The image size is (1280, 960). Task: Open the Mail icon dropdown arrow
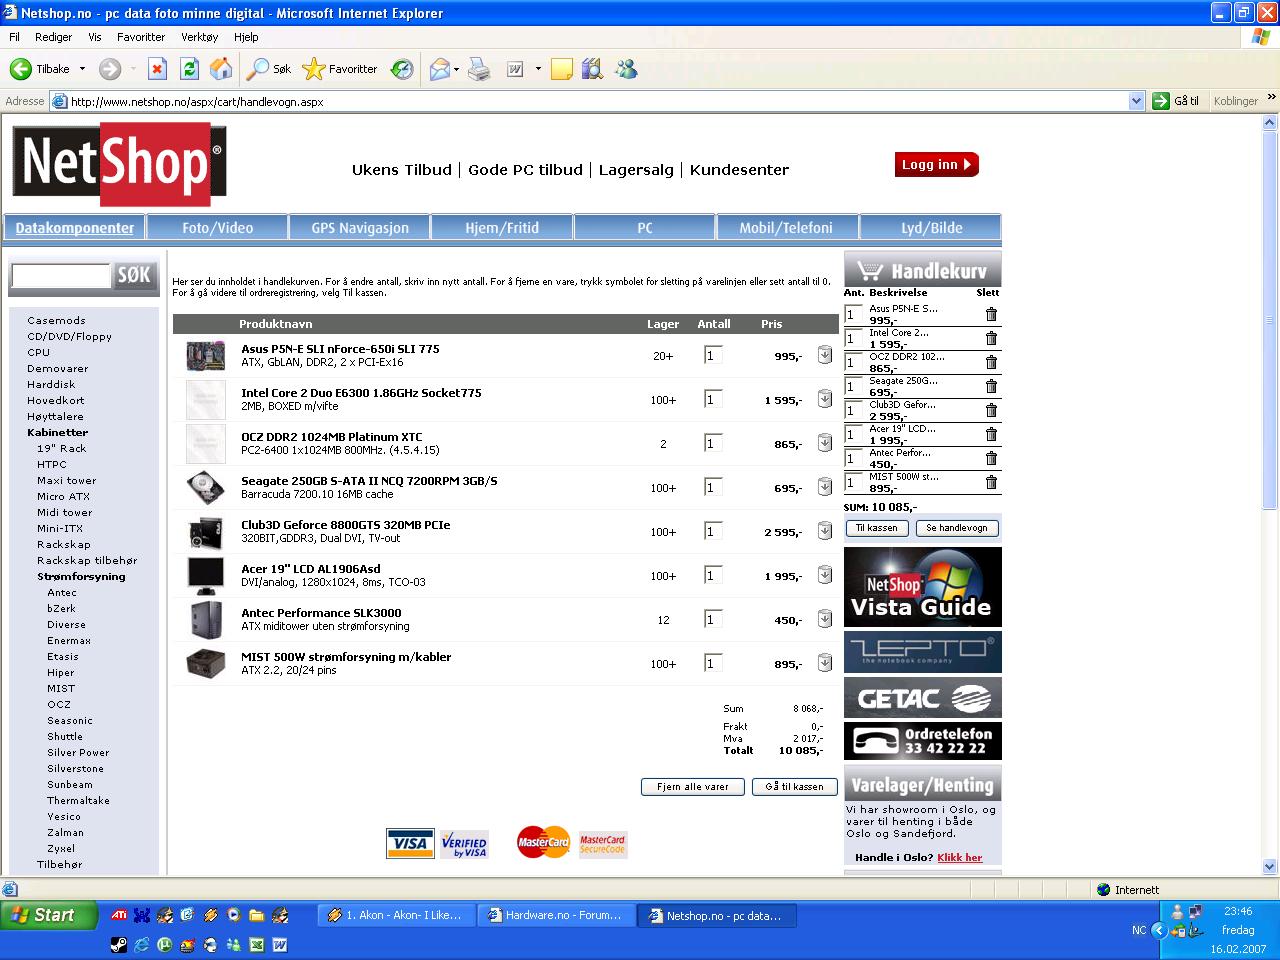[456, 69]
